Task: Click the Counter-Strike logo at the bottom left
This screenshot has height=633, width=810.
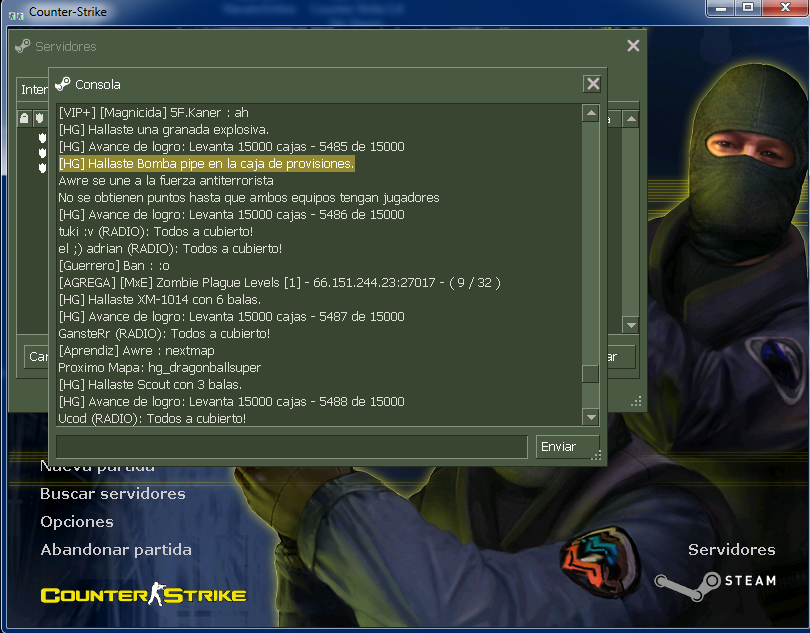Action: click(x=143, y=594)
